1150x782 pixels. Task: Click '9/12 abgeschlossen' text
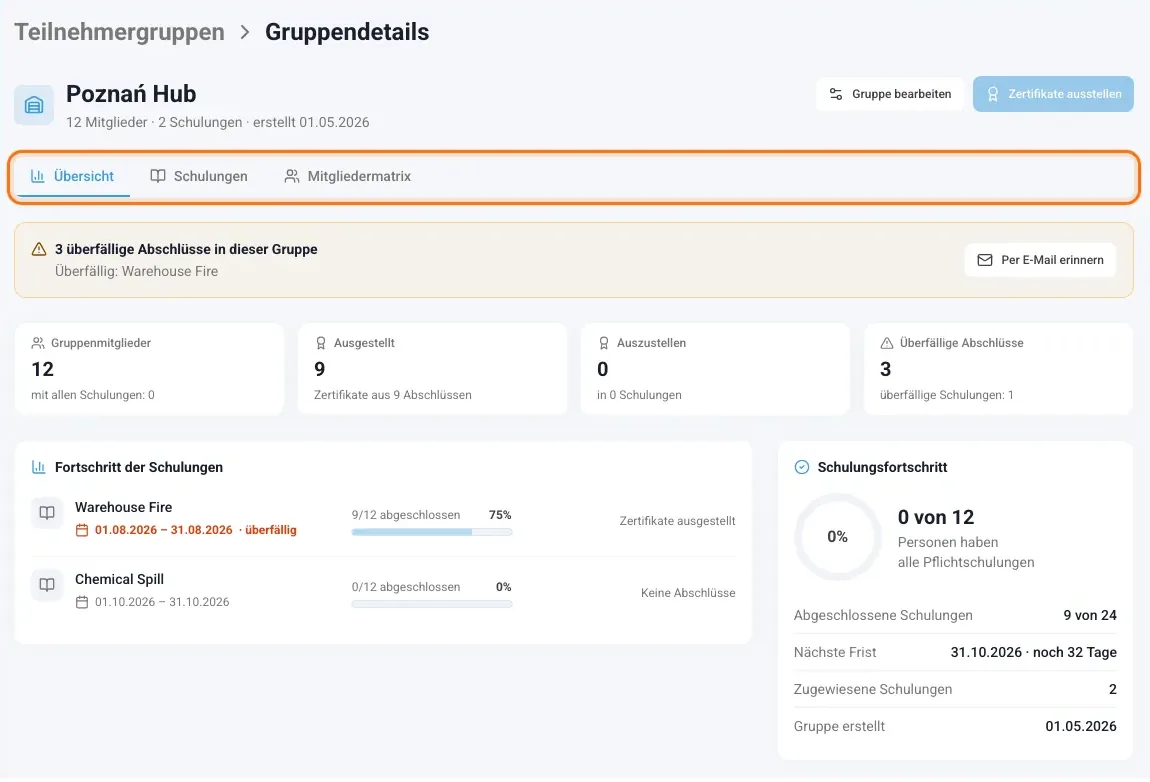[x=406, y=515]
